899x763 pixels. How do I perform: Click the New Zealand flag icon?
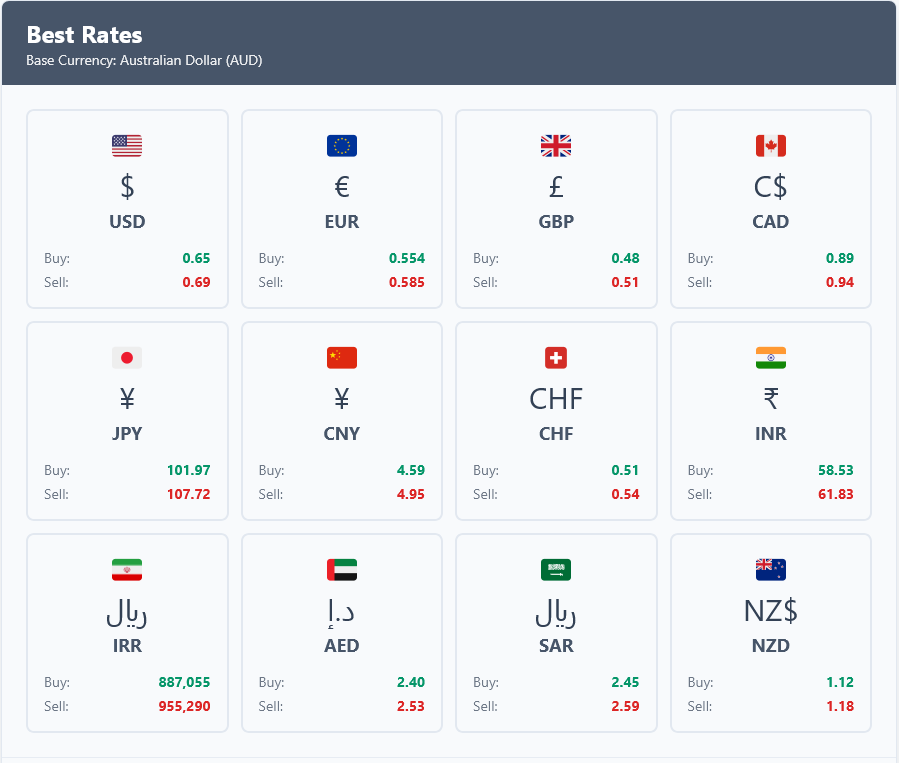[x=771, y=570]
